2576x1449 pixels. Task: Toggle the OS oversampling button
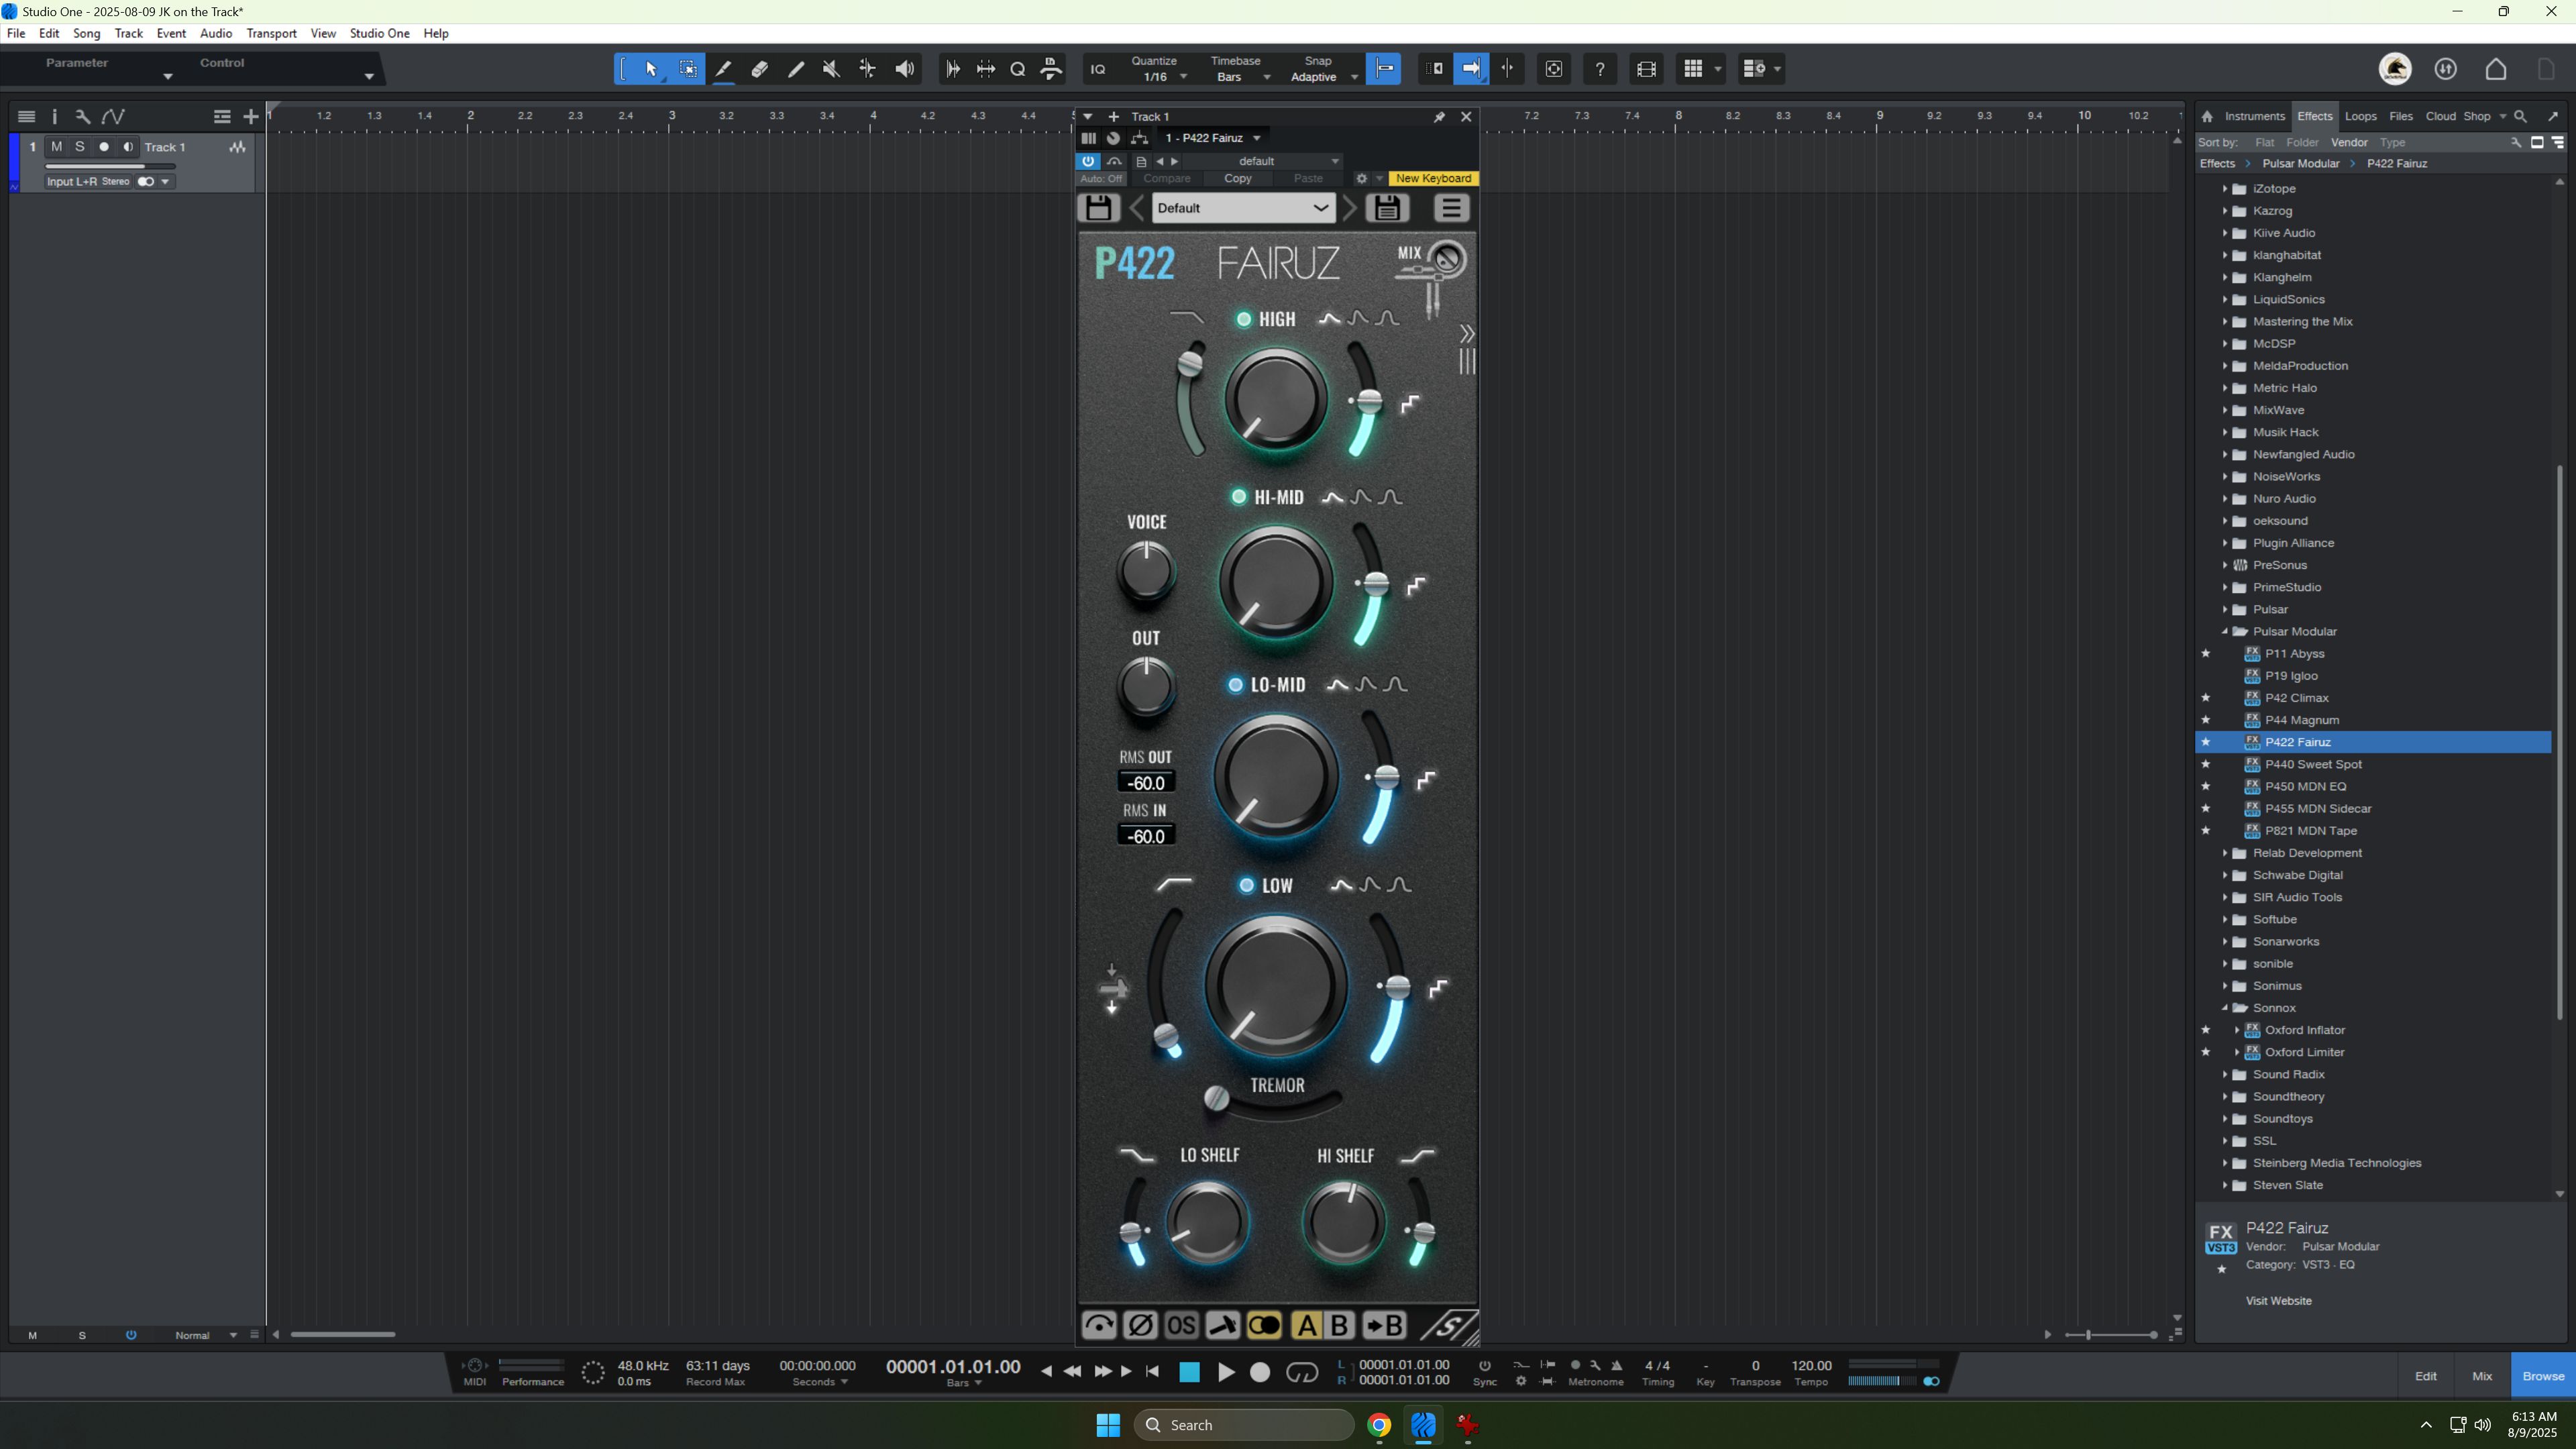(1181, 1326)
